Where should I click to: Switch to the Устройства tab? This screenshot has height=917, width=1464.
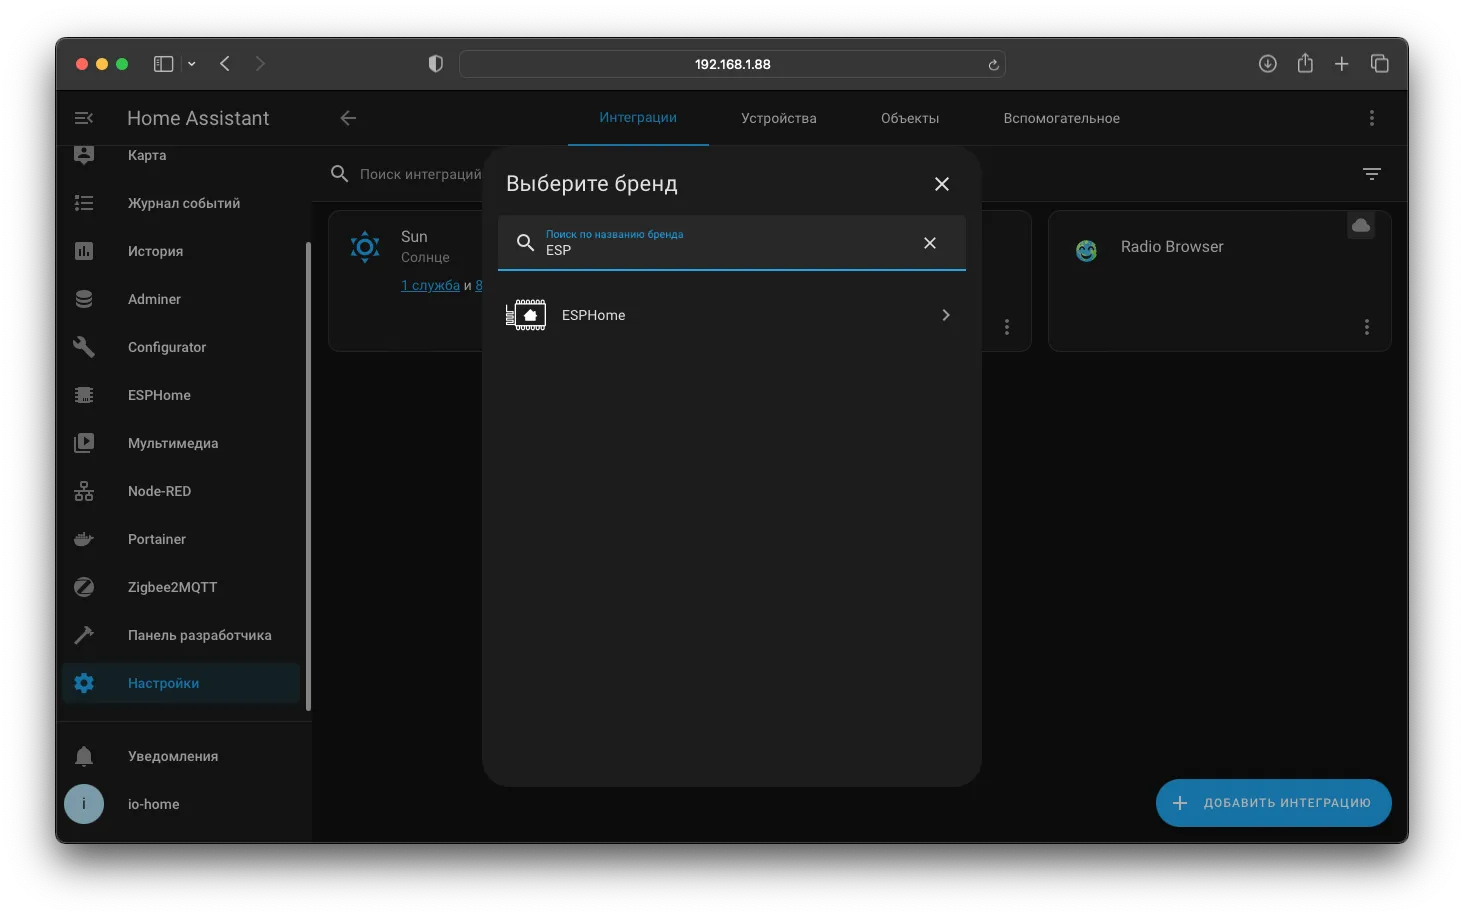[779, 118]
